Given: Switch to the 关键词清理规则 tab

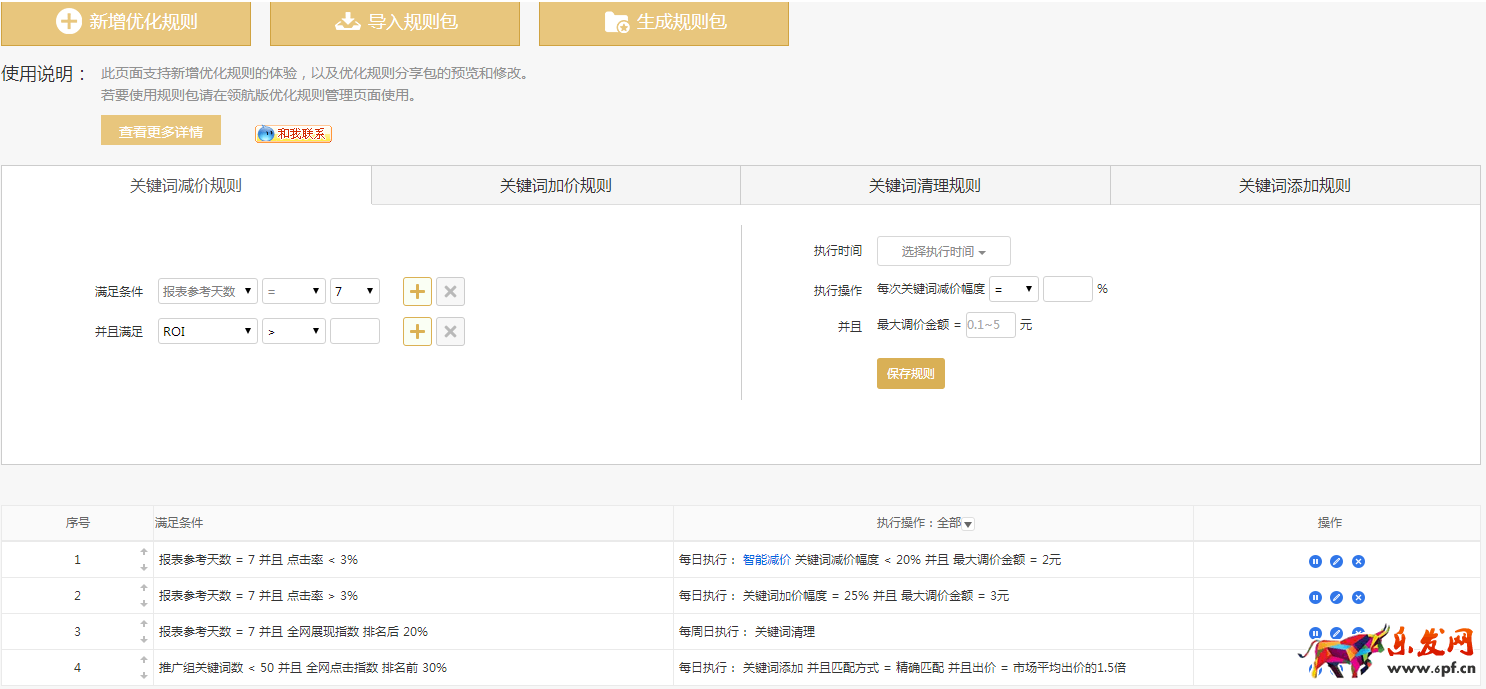Looking at the screenshot, I should (925, 186).
